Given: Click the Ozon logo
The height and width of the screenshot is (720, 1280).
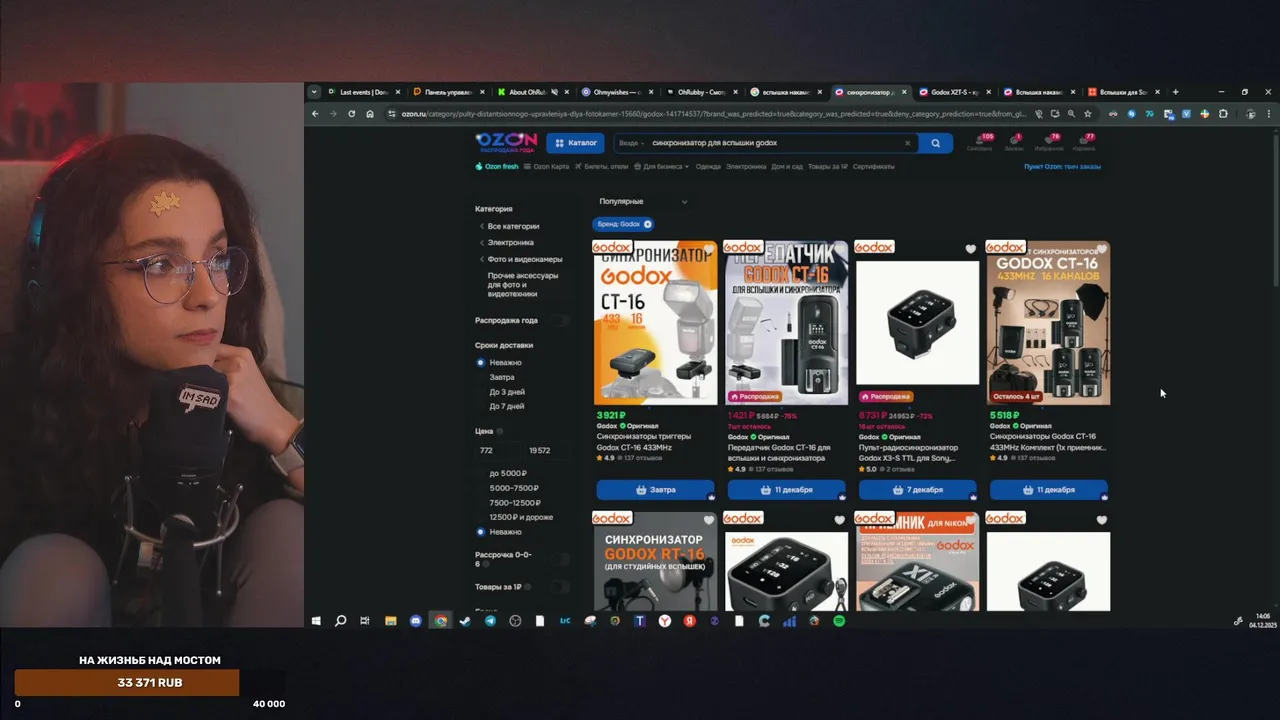Looking at the screenshot, I should 506,142.
